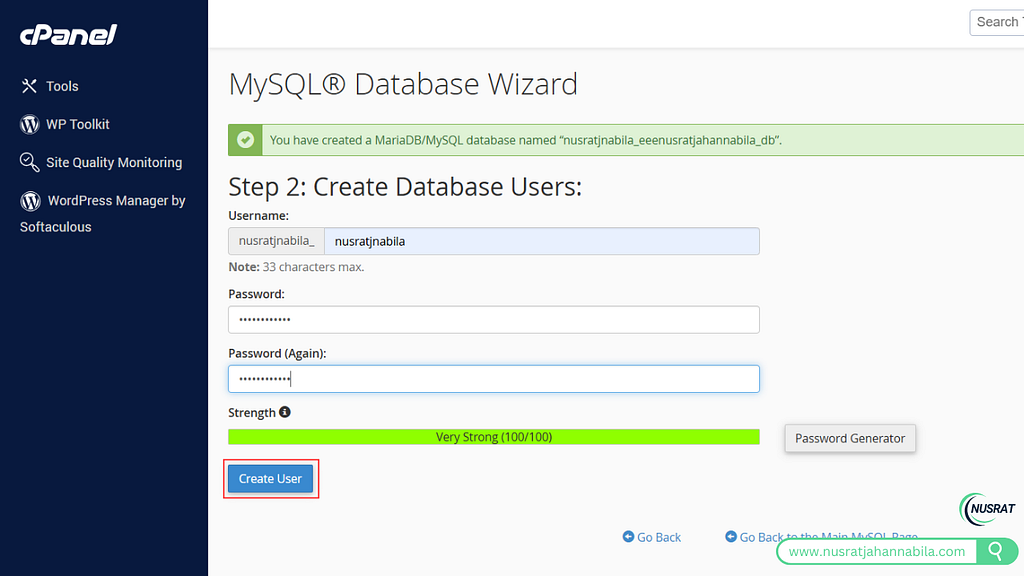1024x576 pixels.
Task: Click the Create User button
Action: (x=270, y=479)
